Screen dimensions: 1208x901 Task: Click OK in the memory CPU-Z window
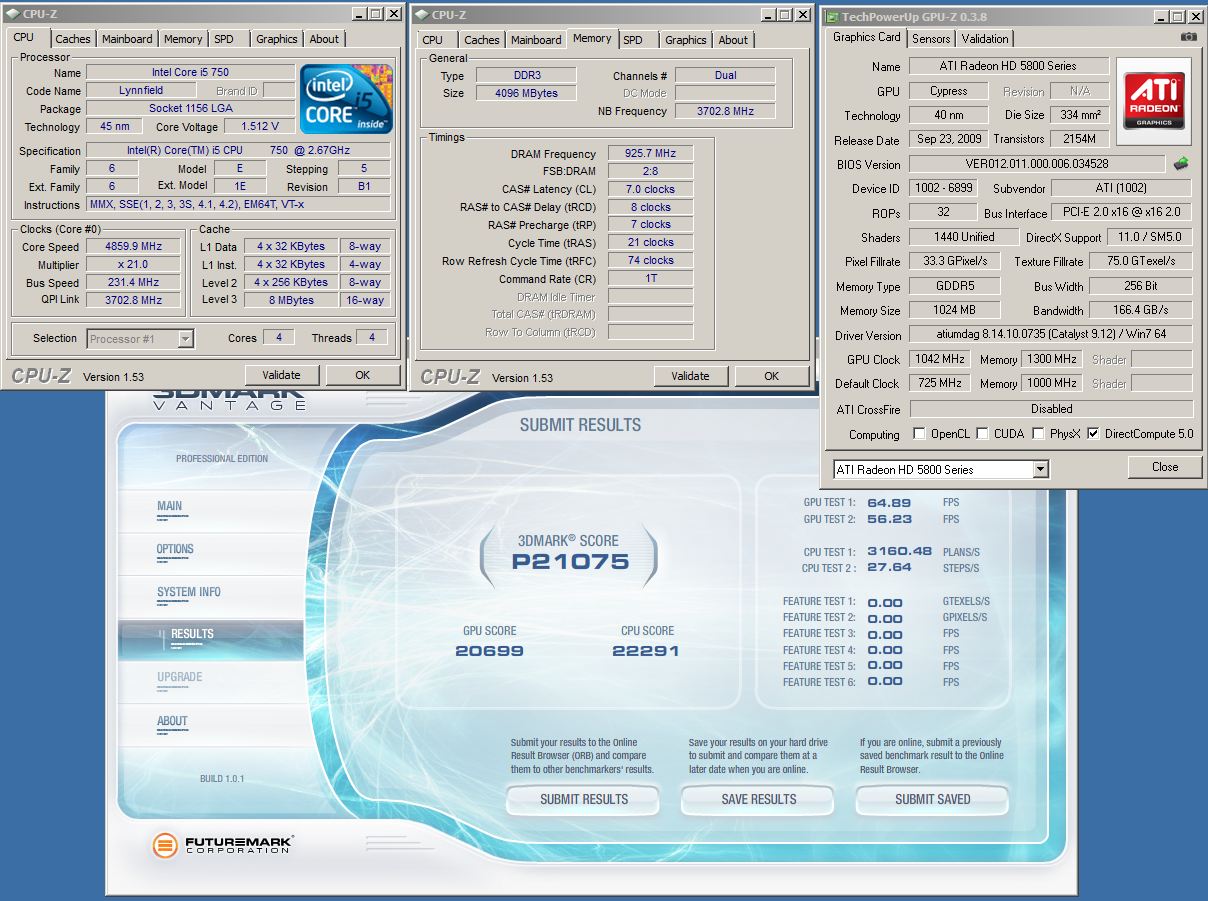[x=771, y=376]
